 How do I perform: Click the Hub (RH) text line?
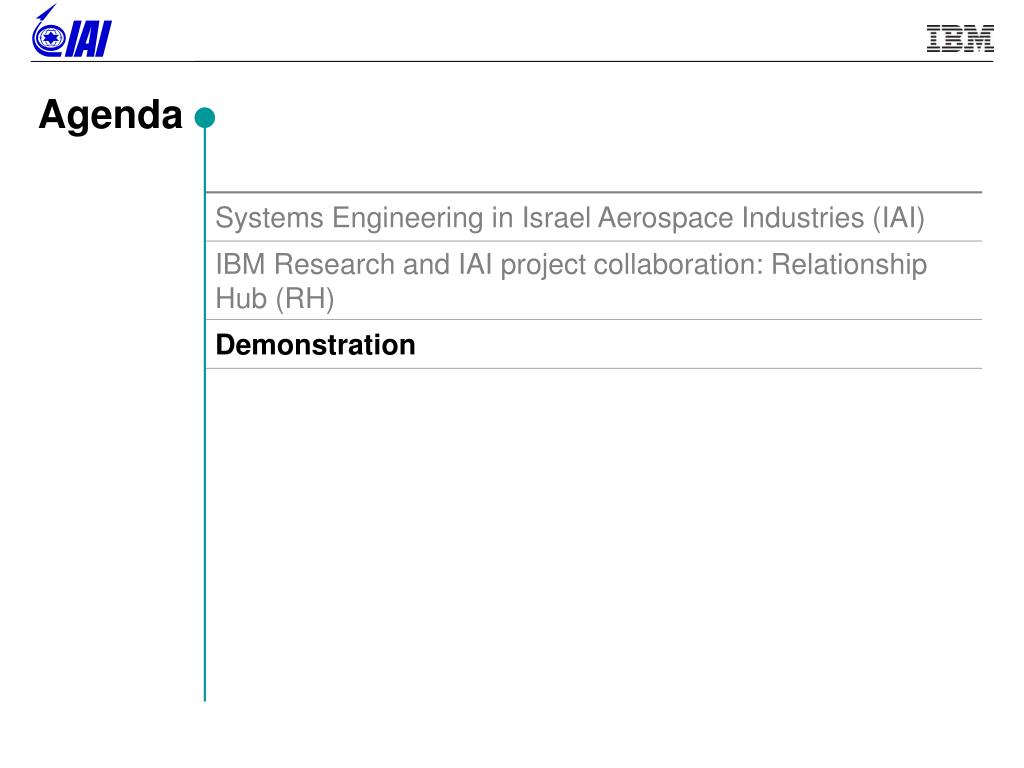click(x=275, y=298)
